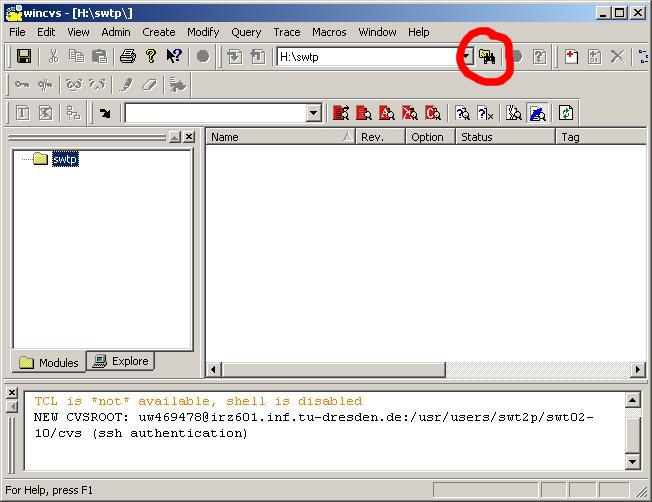
Task: Click the Tag column header
Action: click(601, 137)
